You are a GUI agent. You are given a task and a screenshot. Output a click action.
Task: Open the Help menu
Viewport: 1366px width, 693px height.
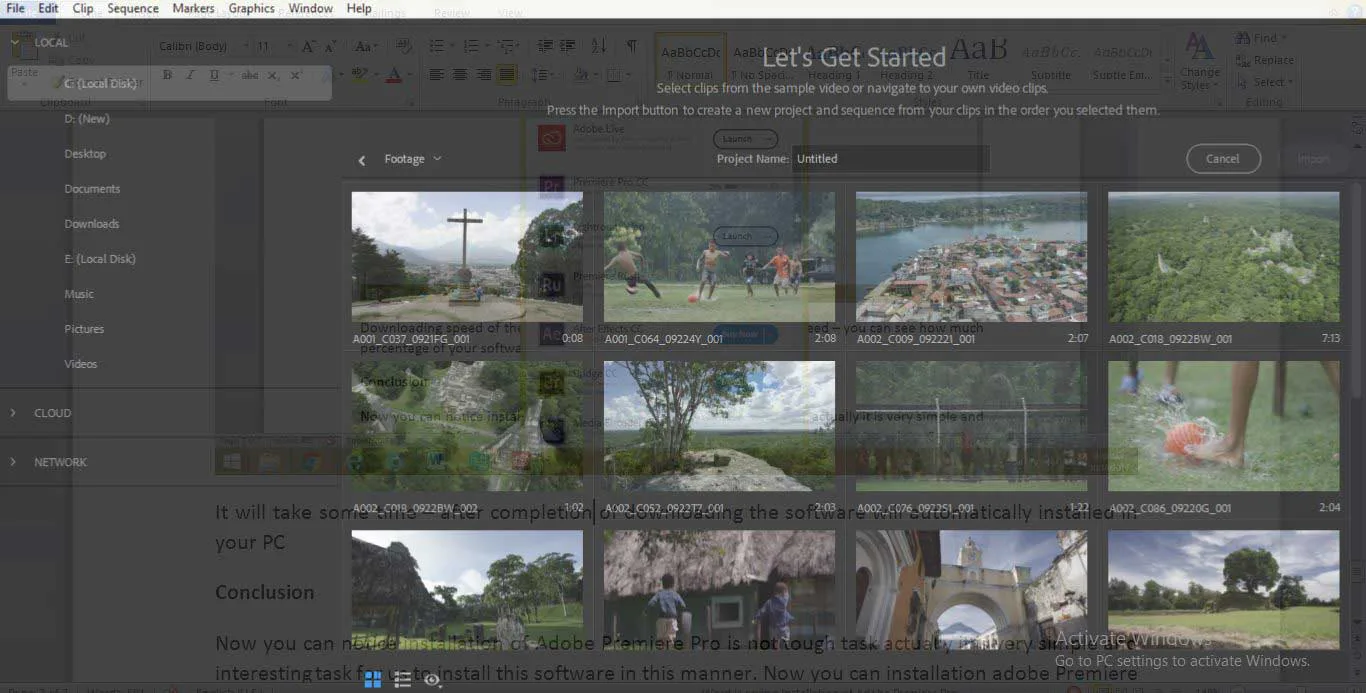coord(359,8)
